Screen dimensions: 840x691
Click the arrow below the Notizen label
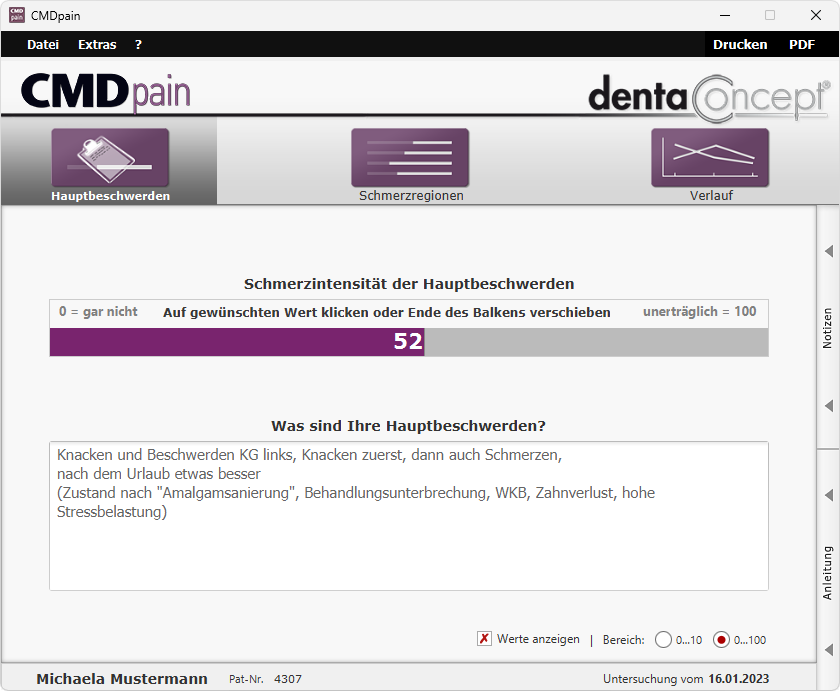pyautogui.click(x=829, y=405)
